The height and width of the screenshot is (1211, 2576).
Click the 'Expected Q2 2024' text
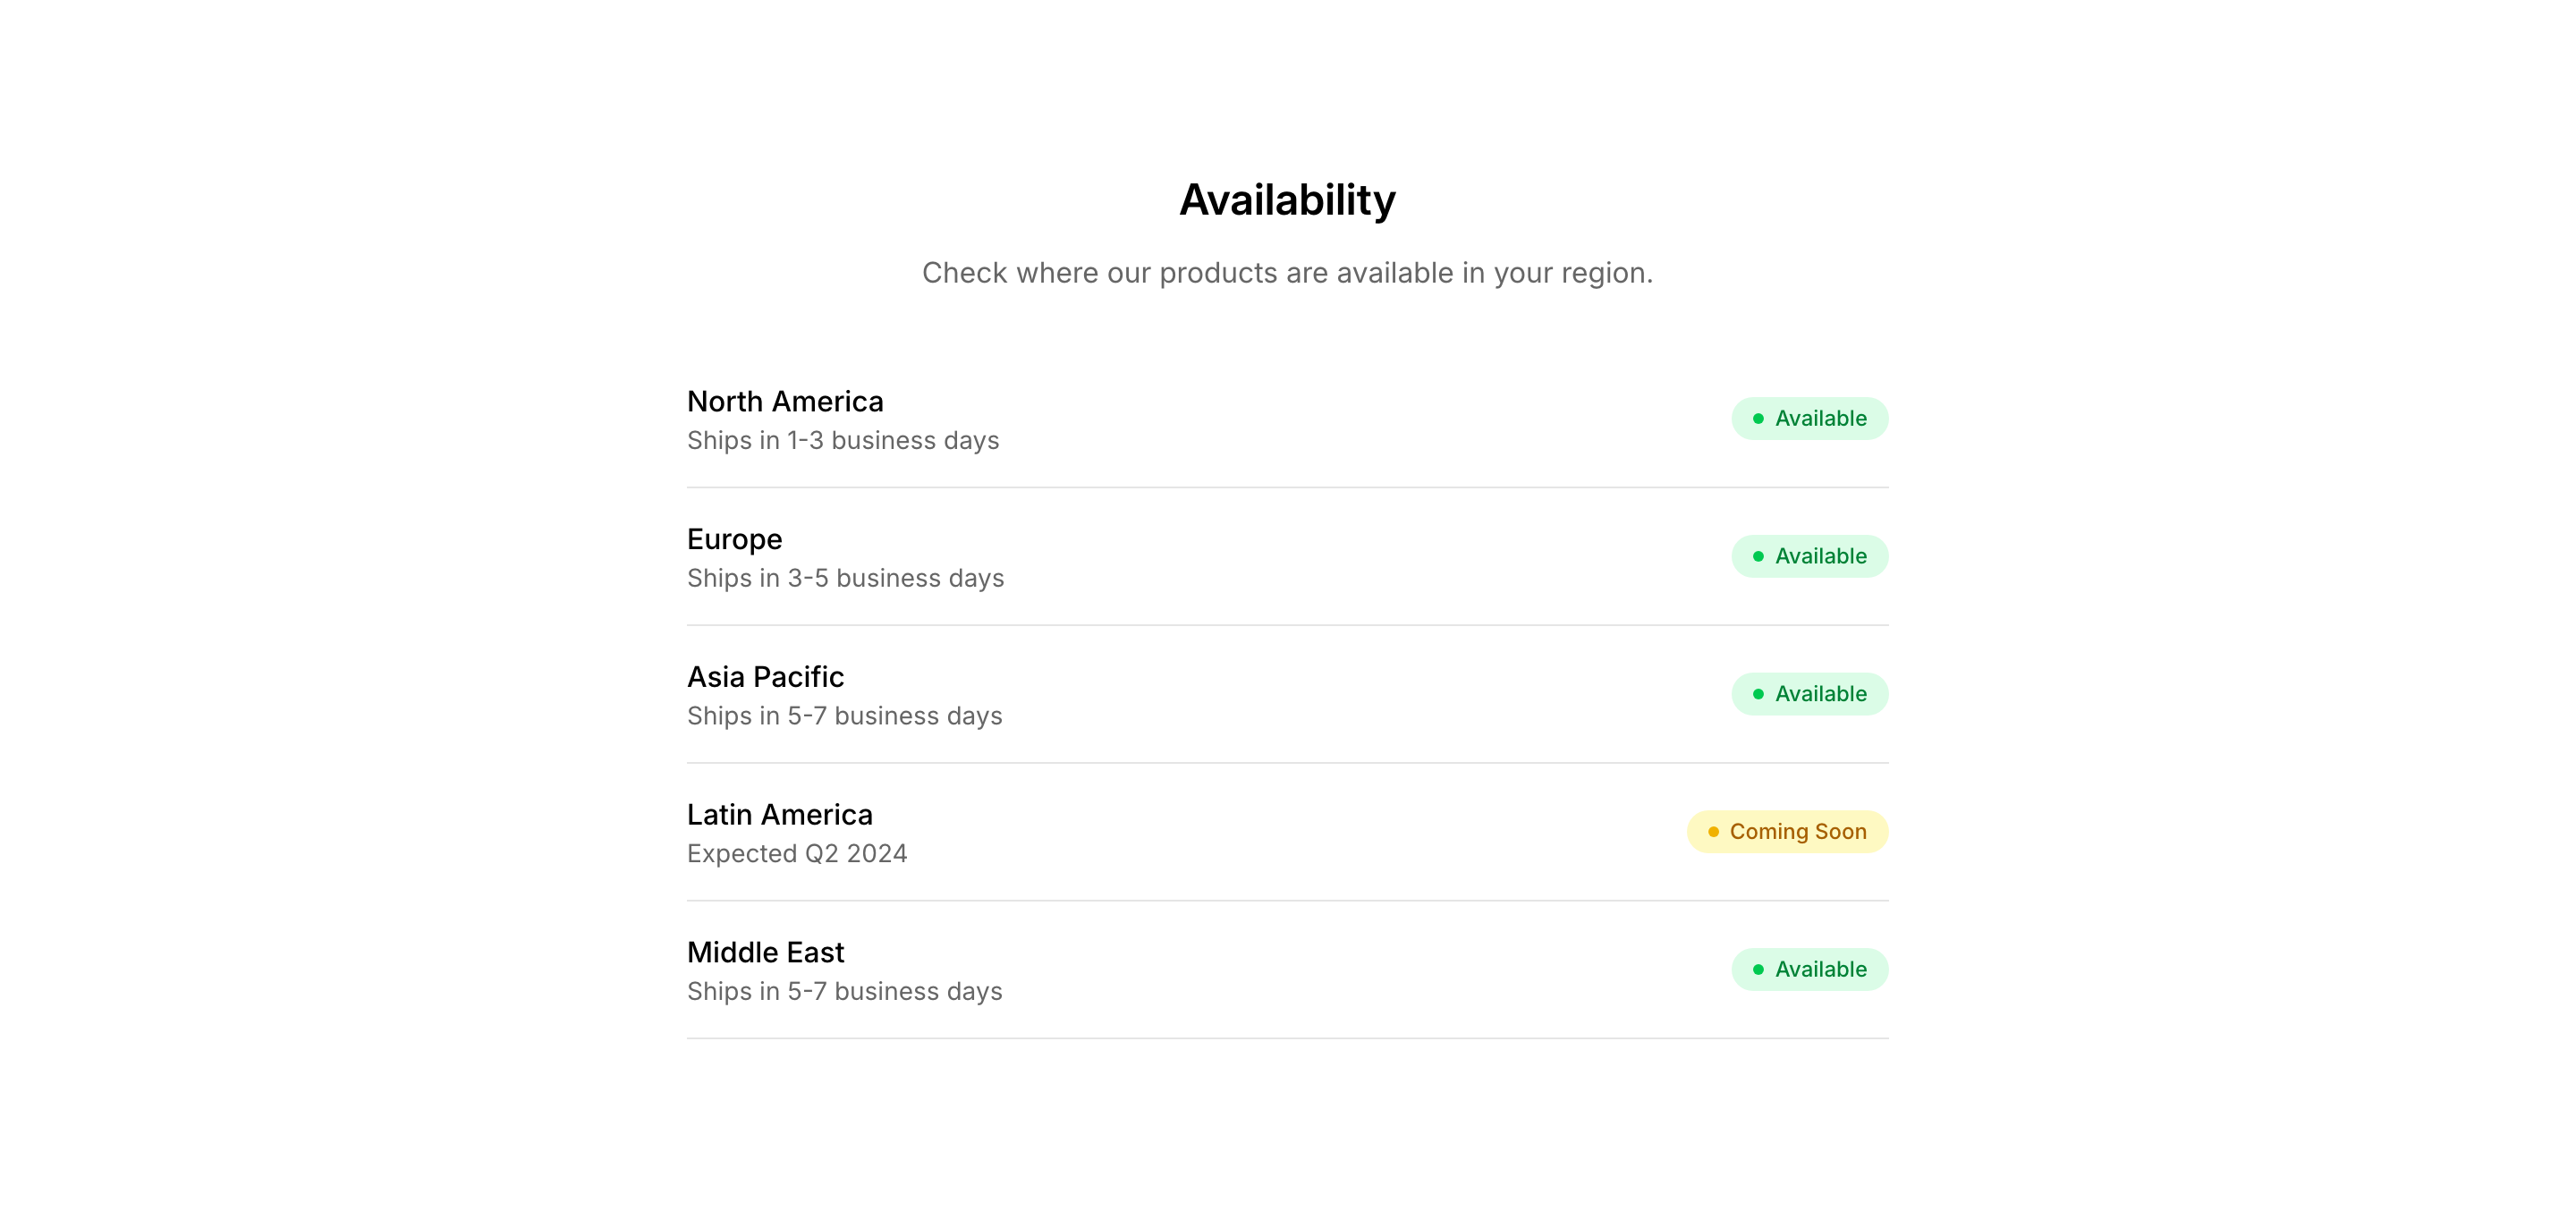click(x=796, y=854)
